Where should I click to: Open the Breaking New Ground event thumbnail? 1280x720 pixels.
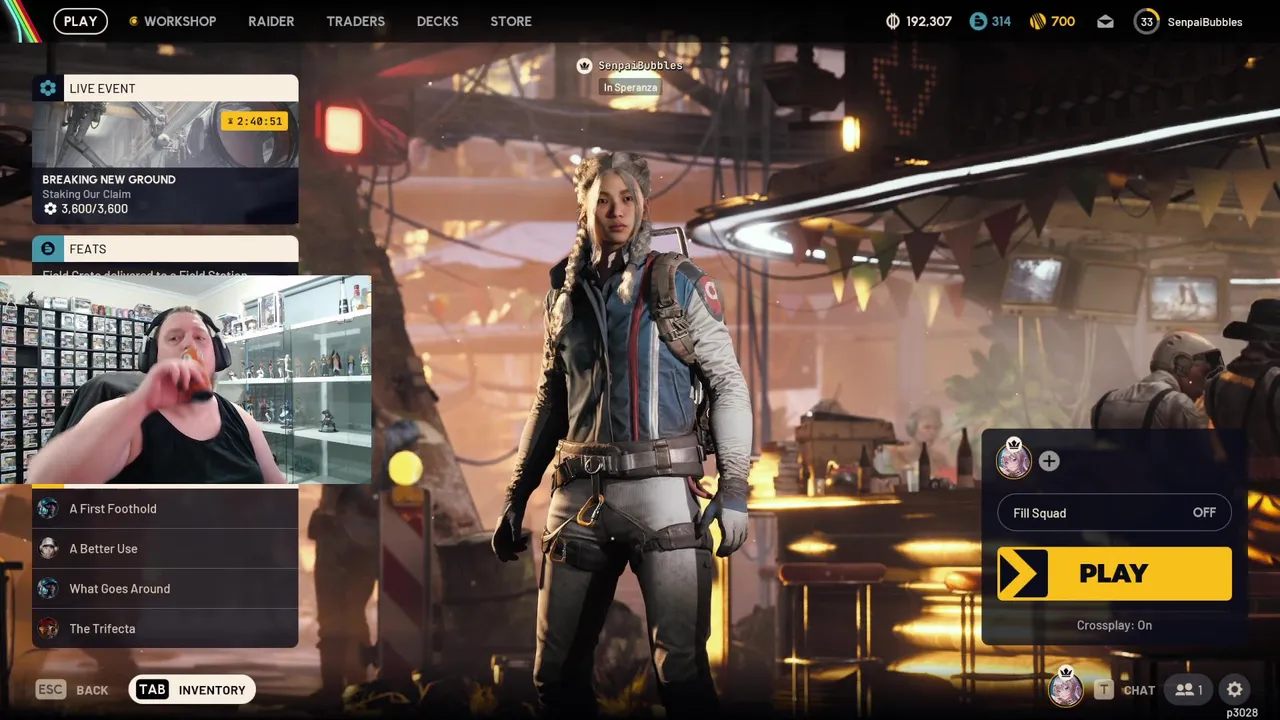point(165,134)
